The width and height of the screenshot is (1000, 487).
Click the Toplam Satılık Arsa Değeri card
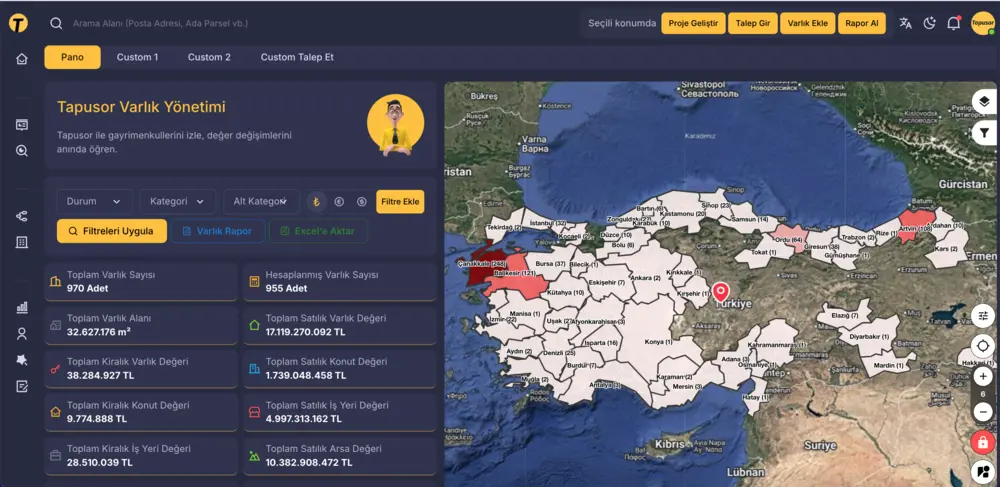pyautogui.click(x=340, y=455)
